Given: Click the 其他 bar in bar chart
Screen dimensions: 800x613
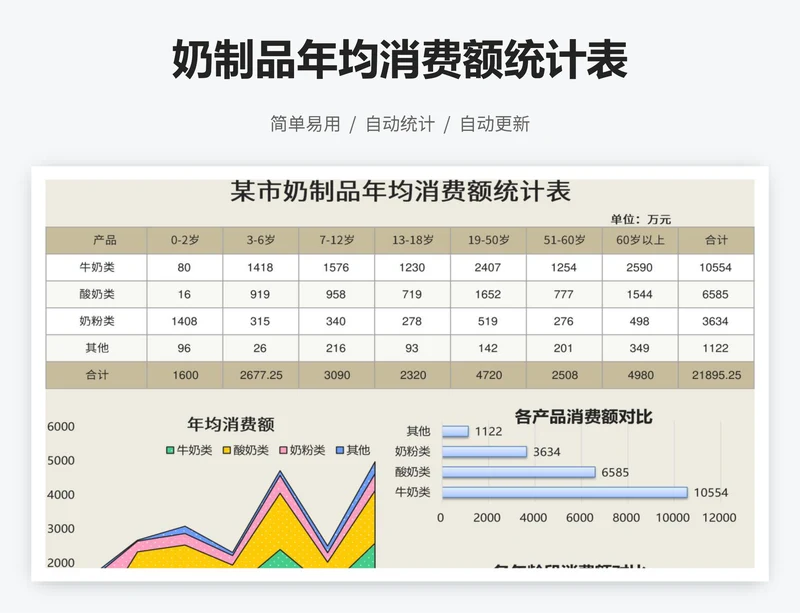Looking at the screenshot, I should (455, 432).
